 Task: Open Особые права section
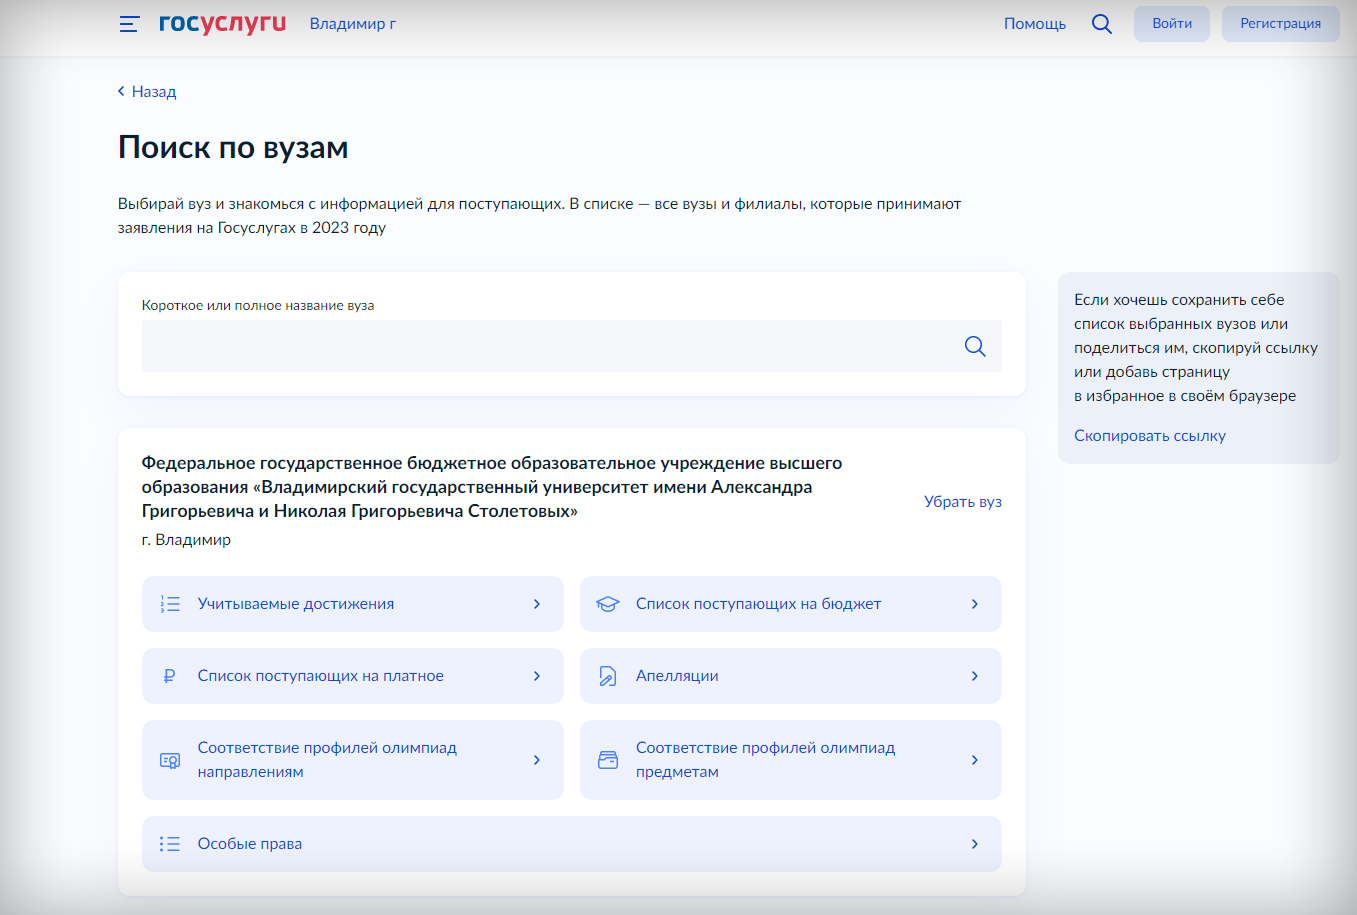pyautogui.click(x=572, y=844)
